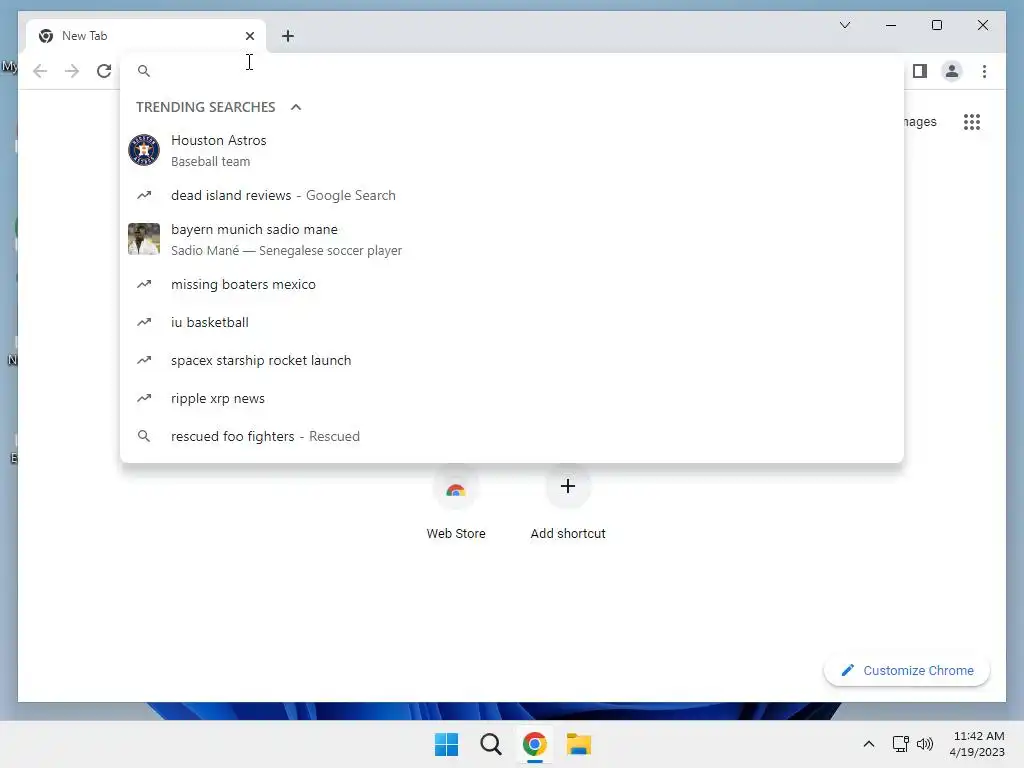1024x768 pixels.
Task: Click the Chrome taskbar icon
Action: (534, 744)
